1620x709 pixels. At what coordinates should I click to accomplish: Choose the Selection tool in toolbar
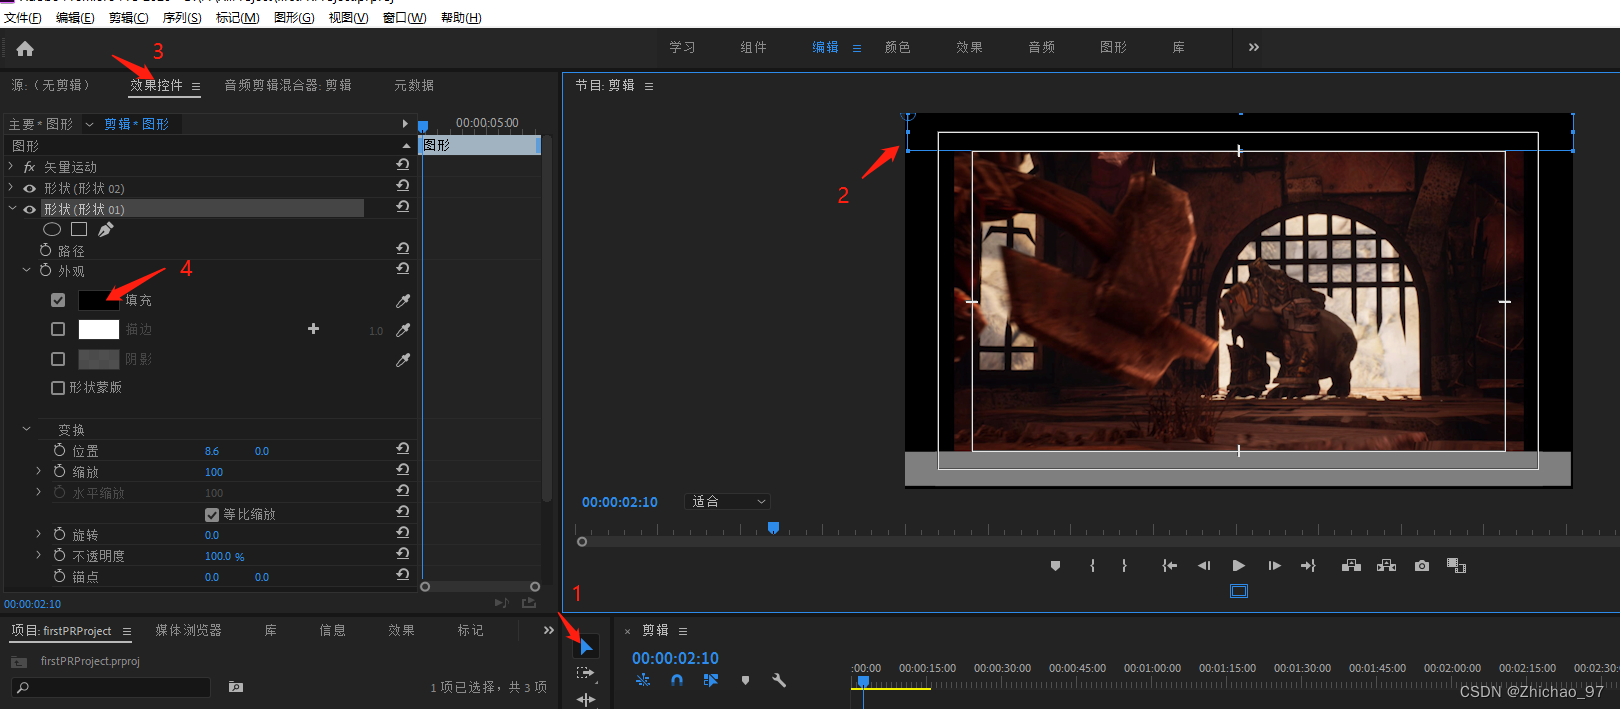pyautogui.click(x=586, y=646)
